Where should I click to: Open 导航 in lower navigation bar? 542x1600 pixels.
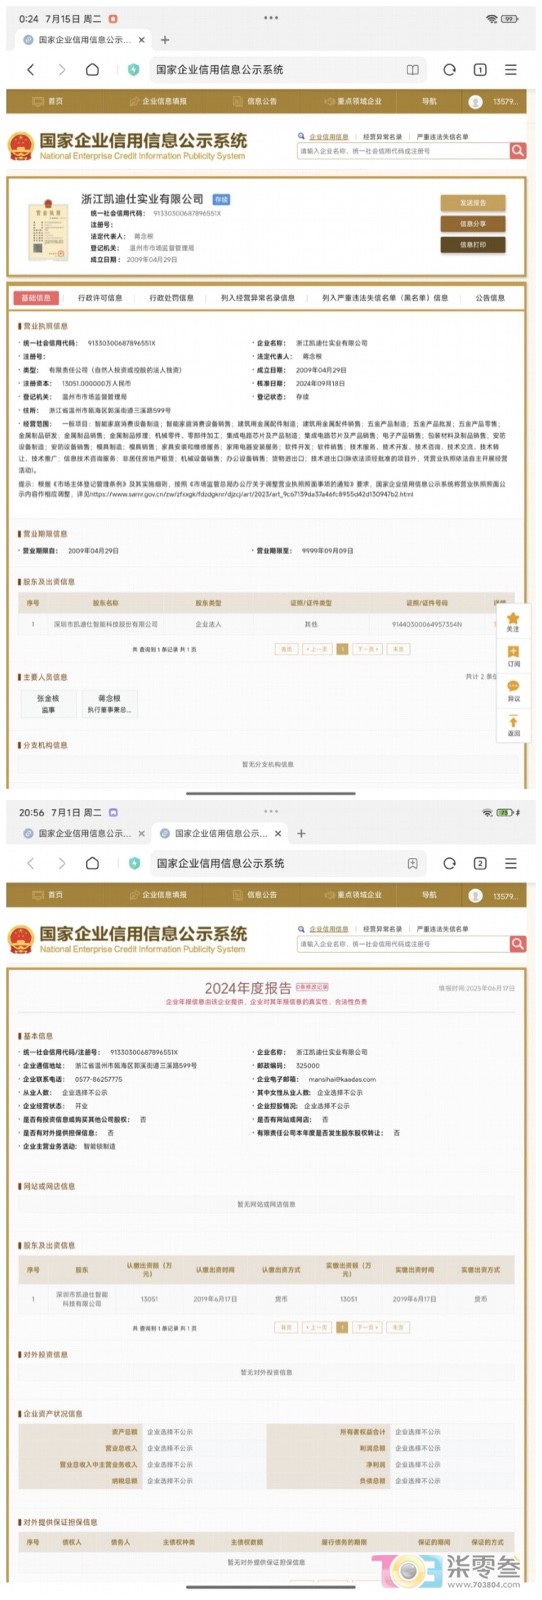pyautogui.click(x=429, y=895)
